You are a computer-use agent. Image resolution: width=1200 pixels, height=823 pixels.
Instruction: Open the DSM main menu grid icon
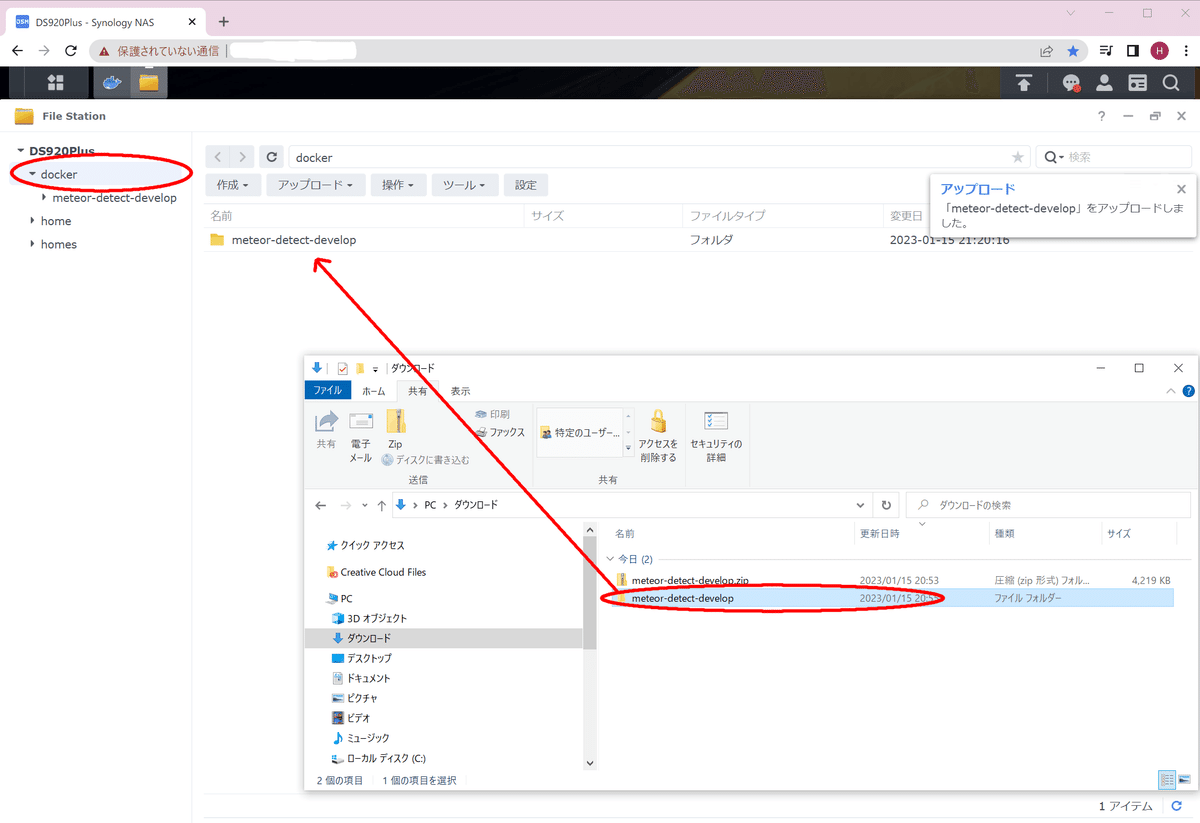pos(55,83)
